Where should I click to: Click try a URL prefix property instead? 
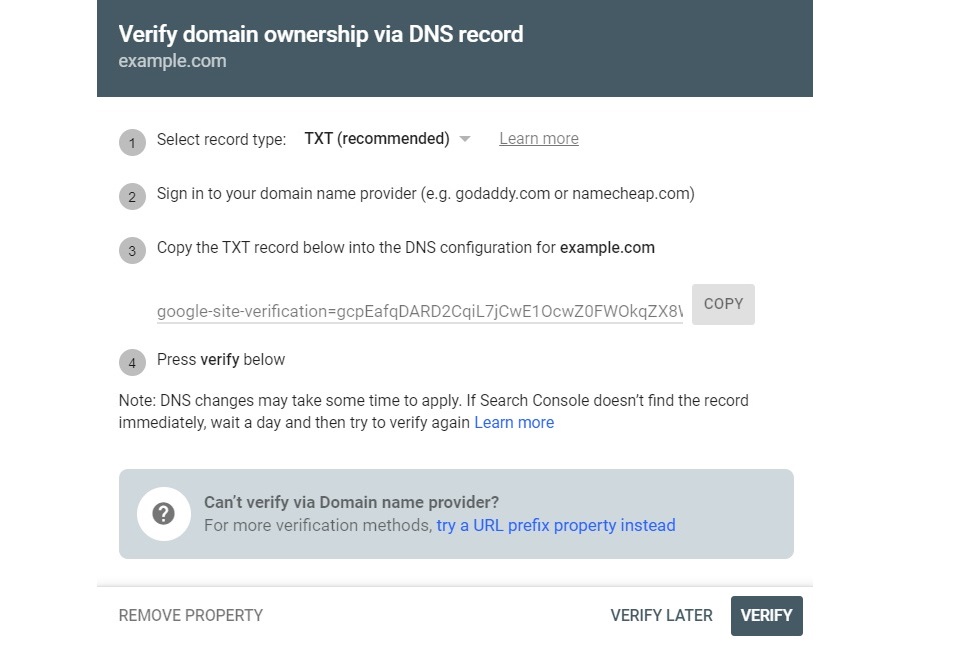tap(556, 525)
